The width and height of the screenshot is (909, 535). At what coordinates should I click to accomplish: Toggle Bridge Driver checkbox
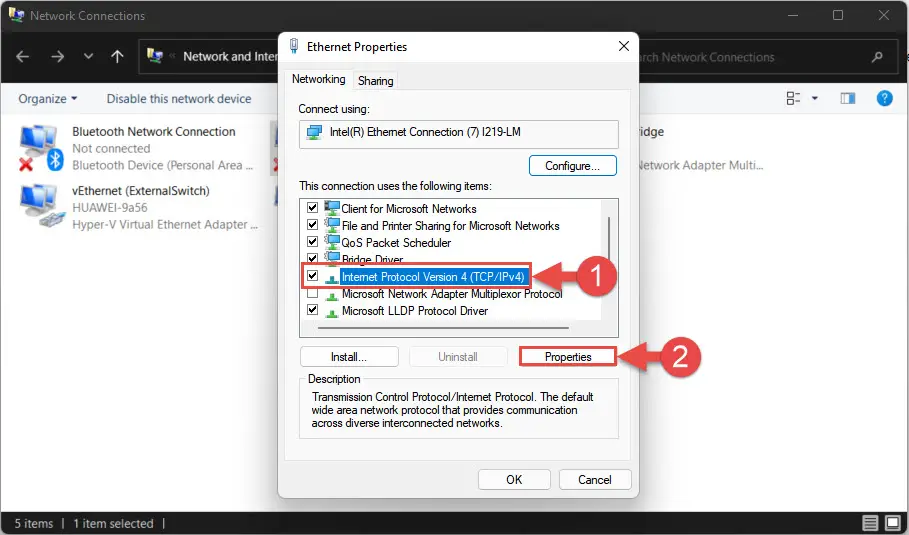pyautogui.click(x=312, y=257)
